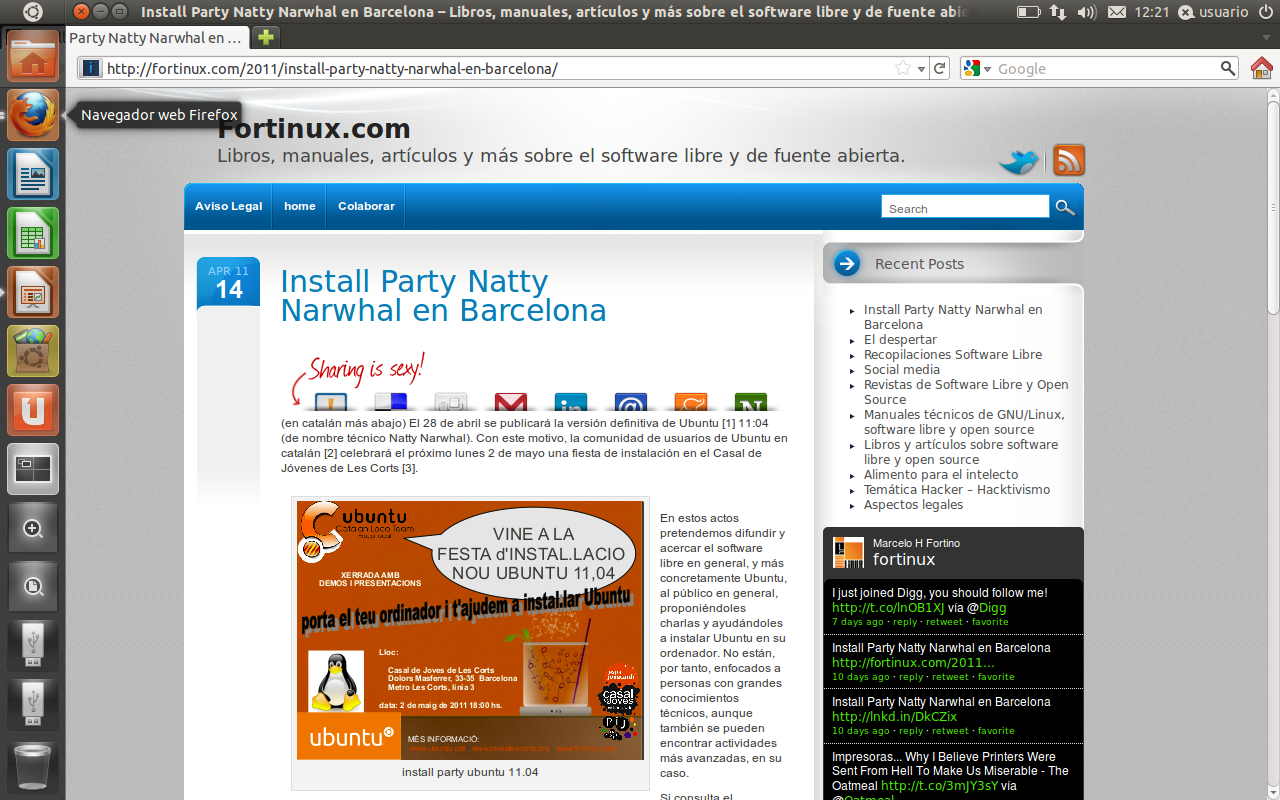Click the Firefox launcher icon

(x=33, y=115)
